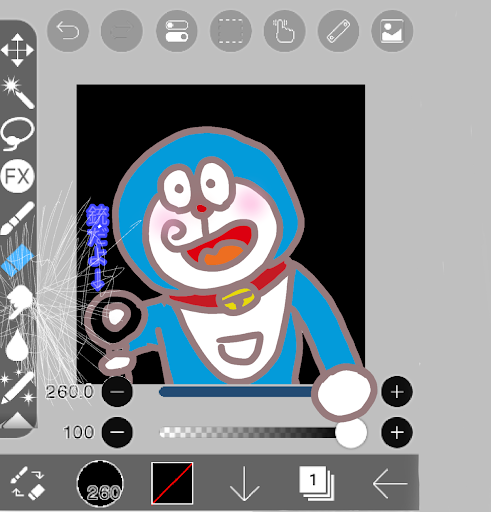The image size is (491, 512).
Task: Click the 100 opacity value
Action: point(79,432)
